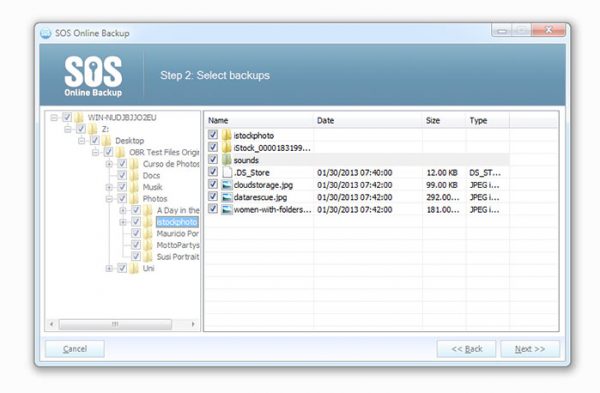Viewport: 600px width, 393px height.
Task: Click the SOS Online Backup logo
Action: tap(93, 77)
